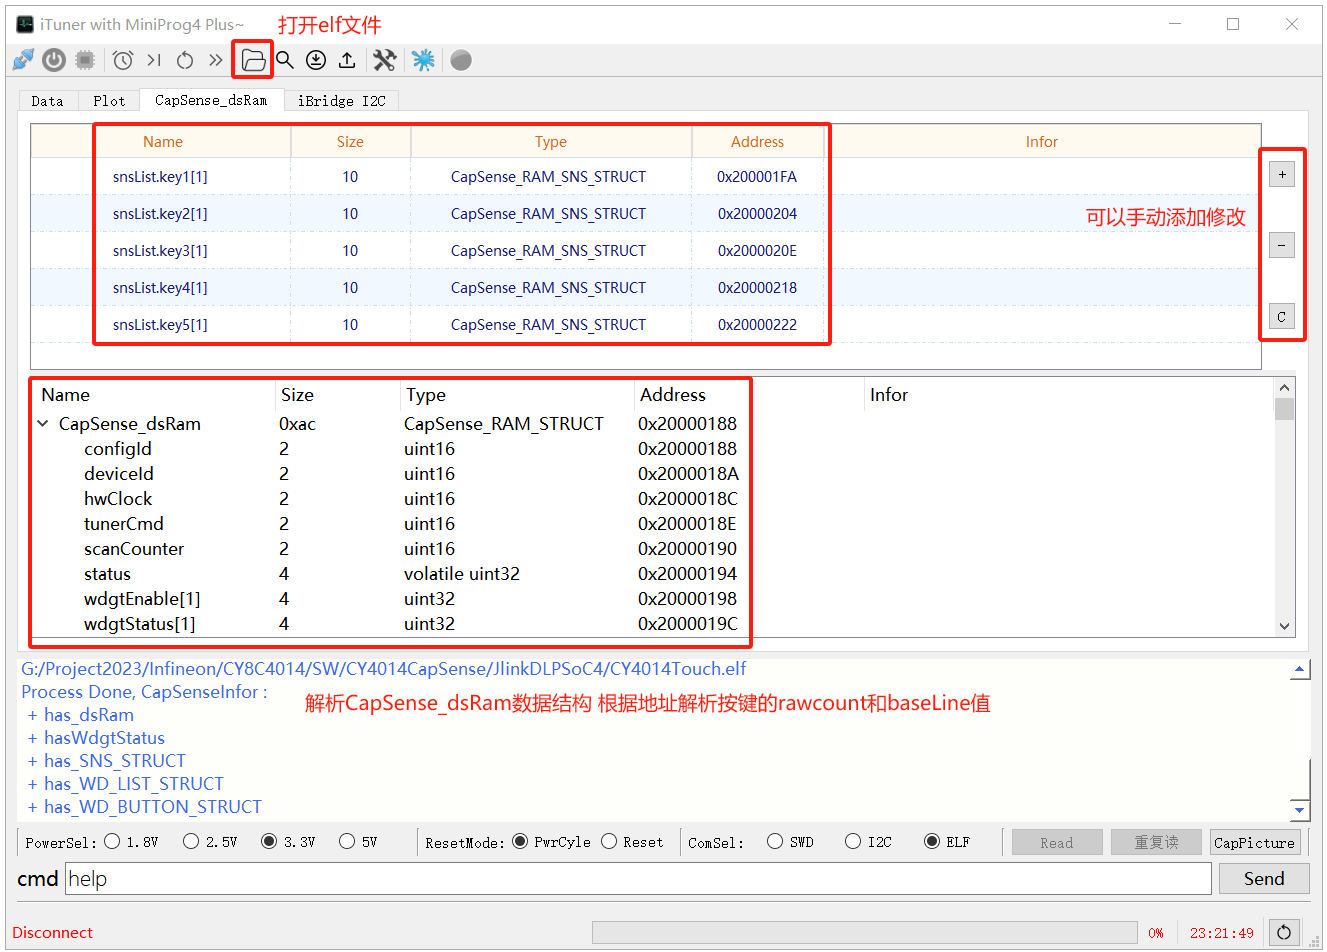This screenshot has width=1327, height=952.
Task: Open the tools wrench-hammer icon
Action: pos(385,60)
